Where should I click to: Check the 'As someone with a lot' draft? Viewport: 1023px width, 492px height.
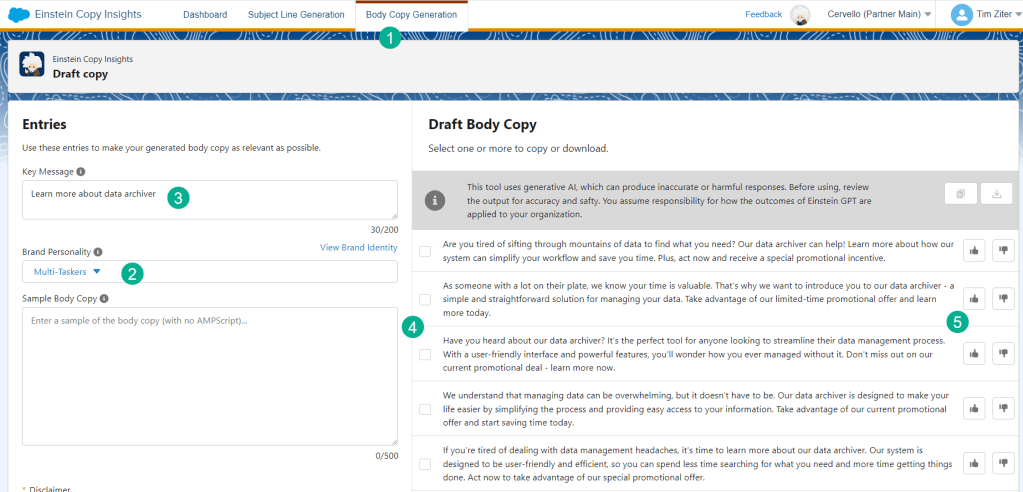coord(426,299)
